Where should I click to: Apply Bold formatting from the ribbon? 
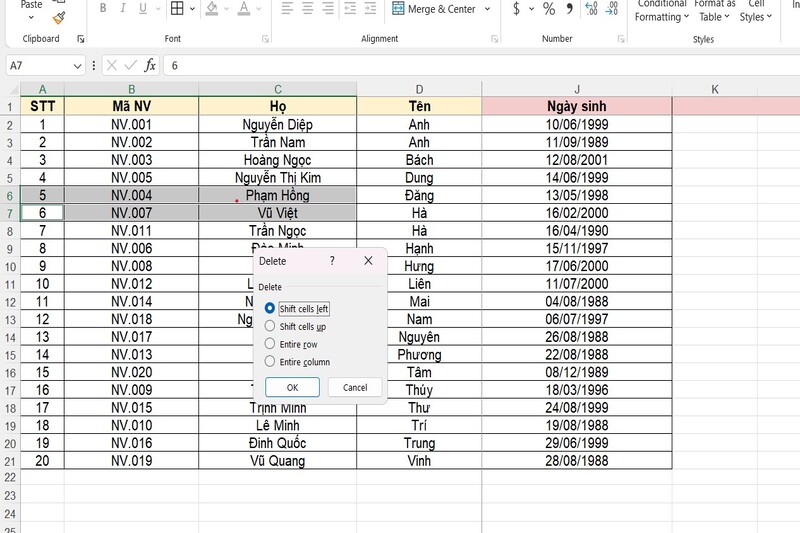coord(105,9)
